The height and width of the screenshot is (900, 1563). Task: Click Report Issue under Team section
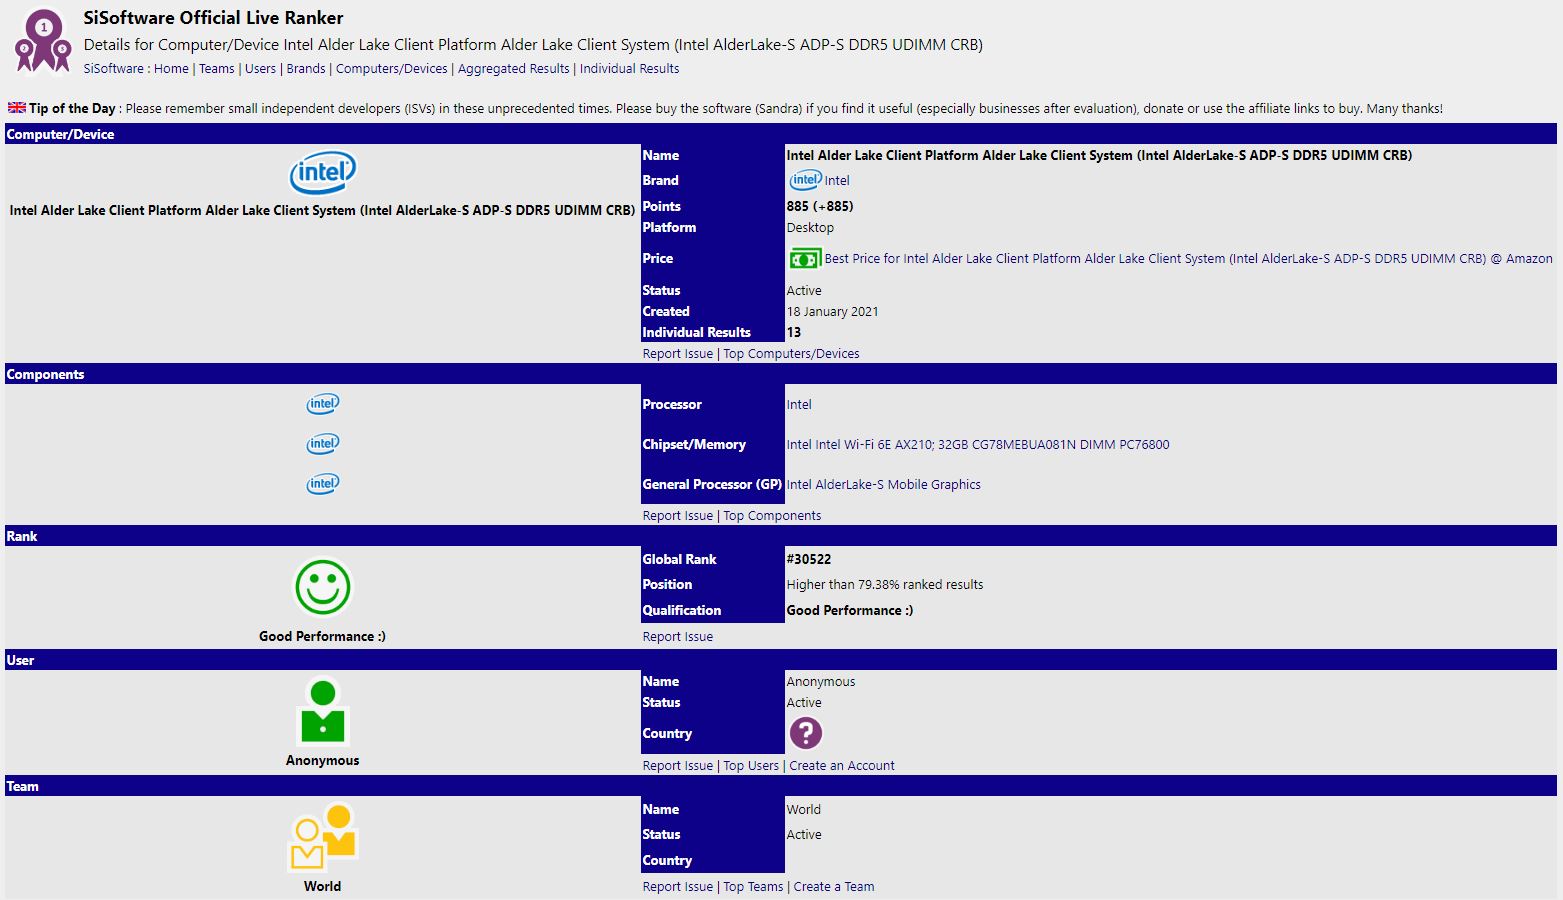678,887
